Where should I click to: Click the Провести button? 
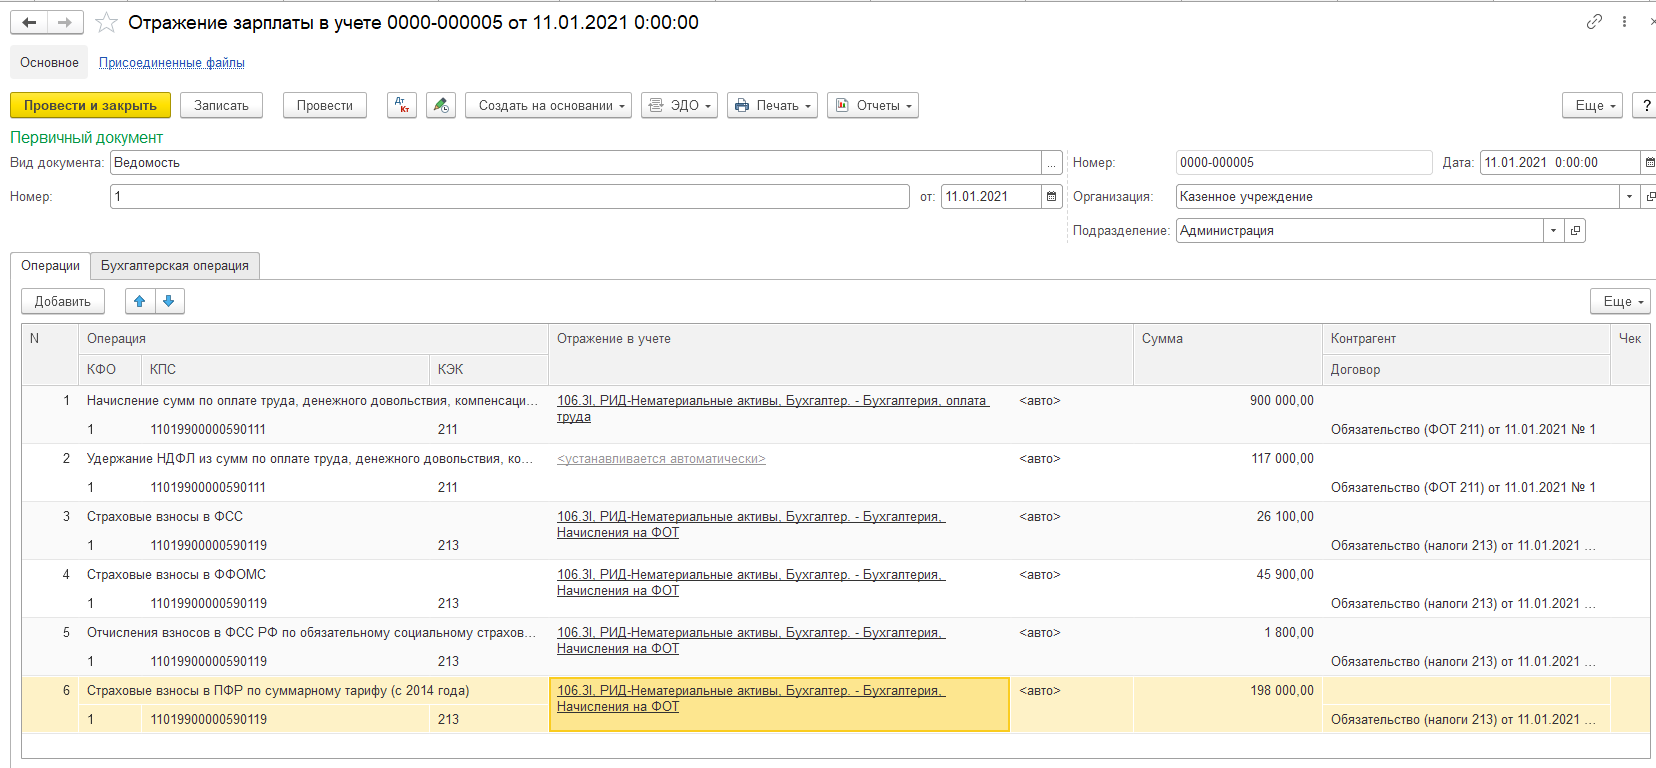coord(325,105)
